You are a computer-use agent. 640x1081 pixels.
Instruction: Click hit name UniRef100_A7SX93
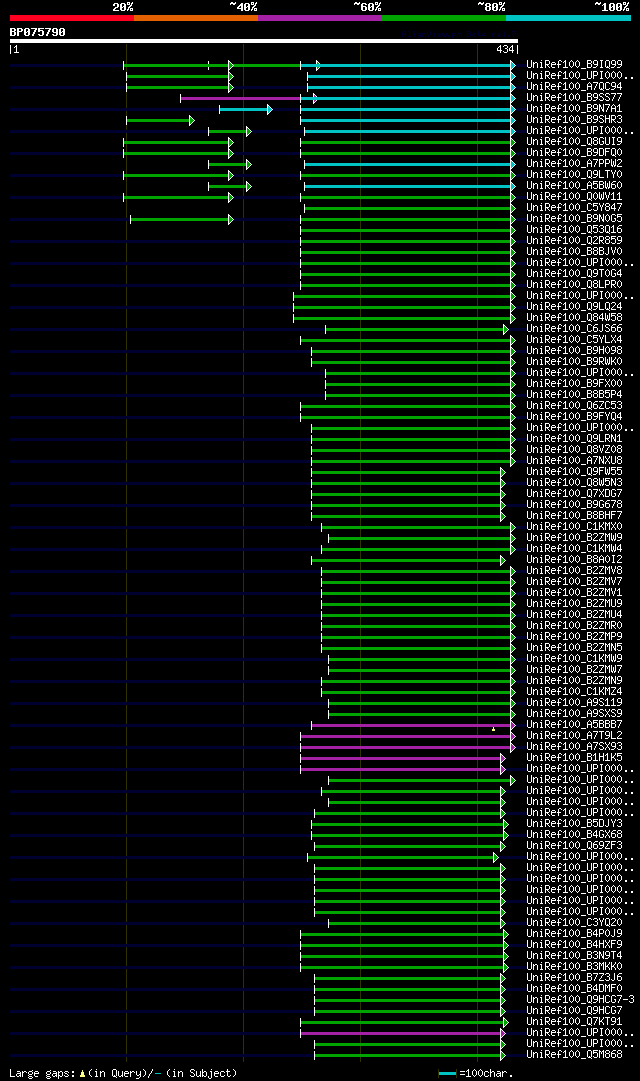point(574,747)
